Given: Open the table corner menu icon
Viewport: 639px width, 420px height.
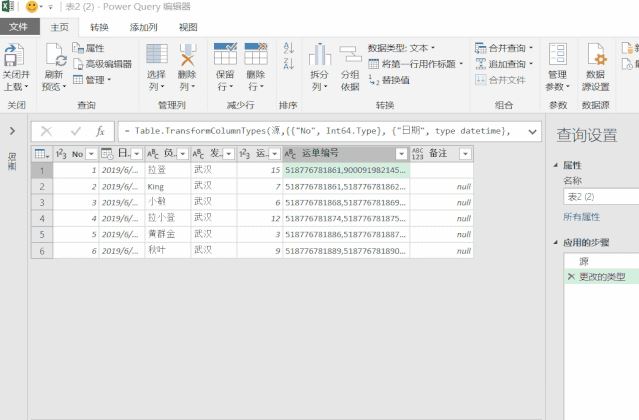Looking at the screenshot, I should [42, 154].
